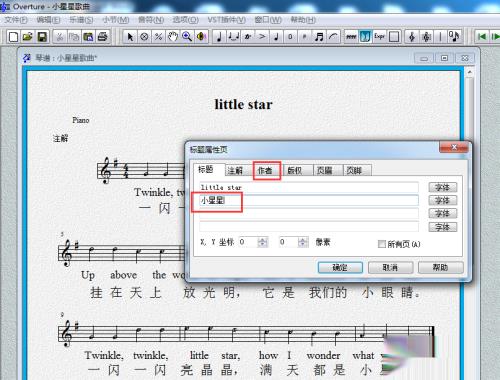Image resolution: width=500 pixels, height=380 pixels.
Task: Click the New document icon
Action: click(13, 37)
